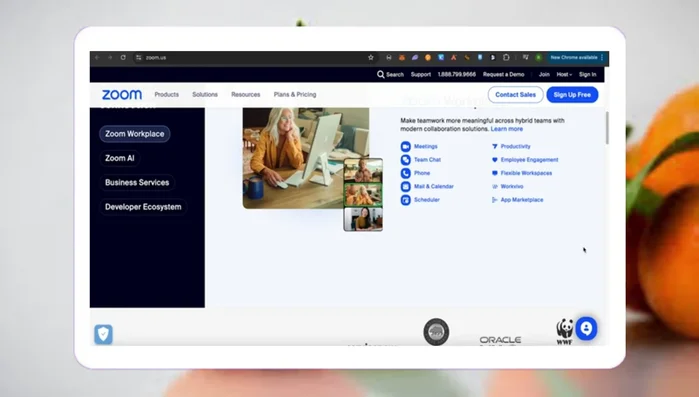Screen dimensions: 699x397
Task: Open the Workvivo link
Action: coord(512,186)
